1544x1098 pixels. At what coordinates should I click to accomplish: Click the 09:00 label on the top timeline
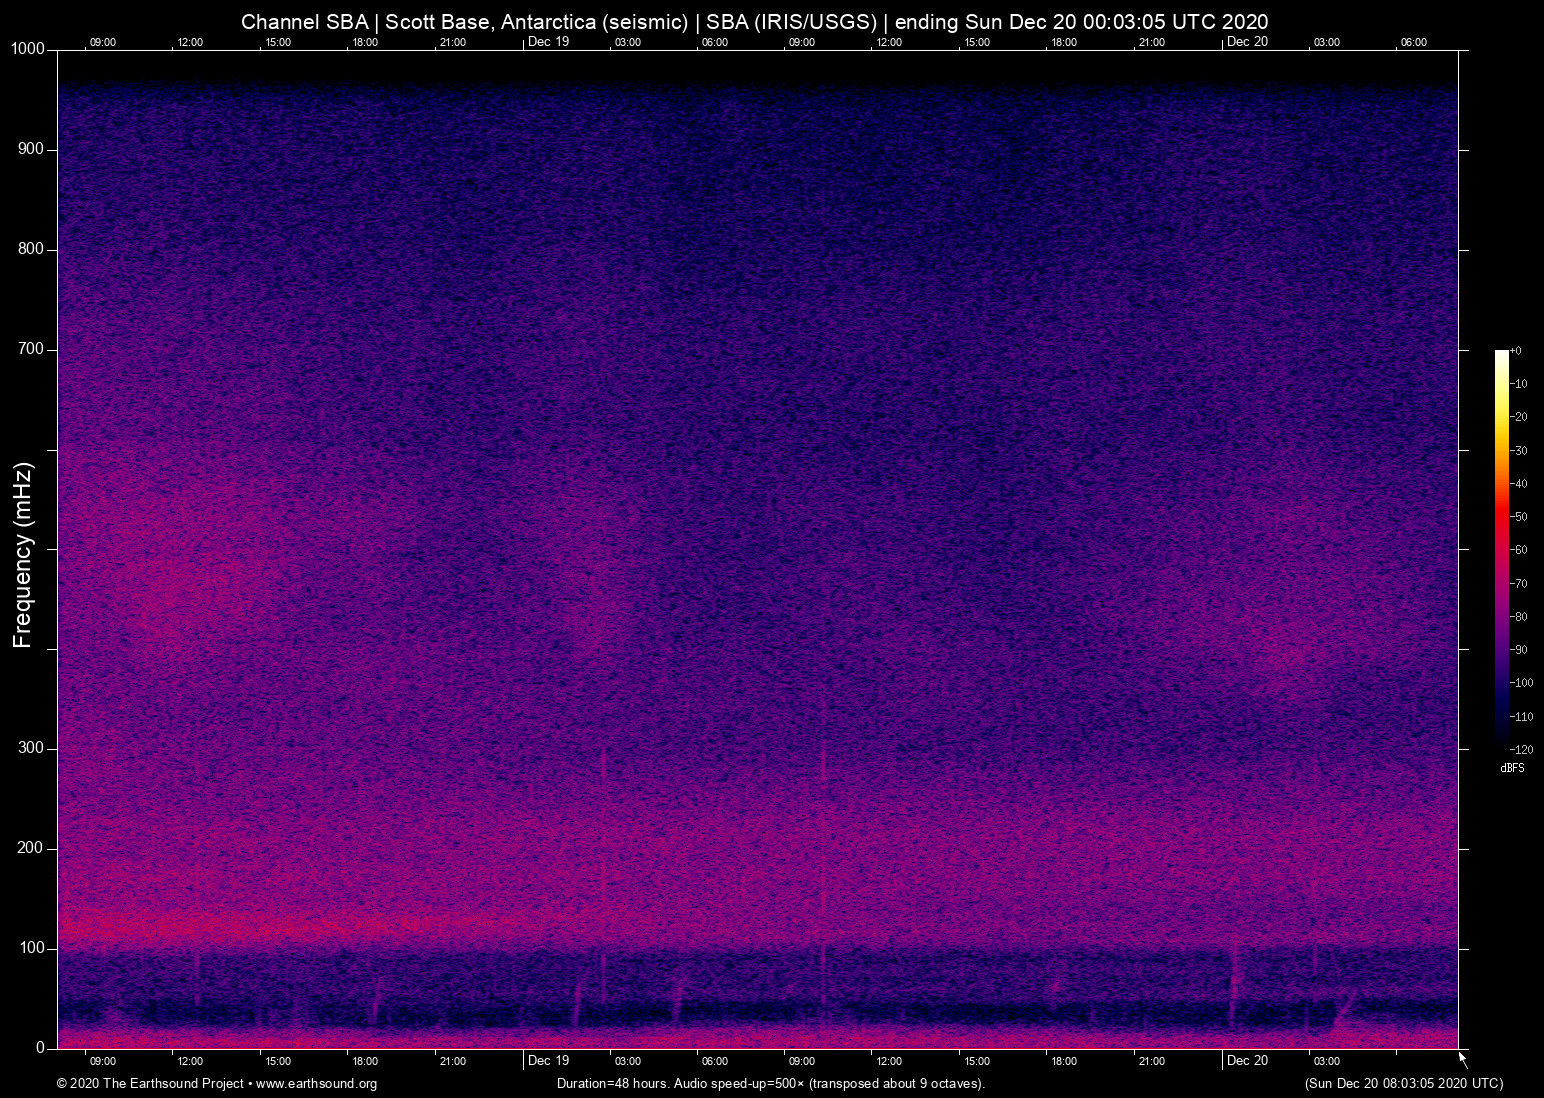102,42
